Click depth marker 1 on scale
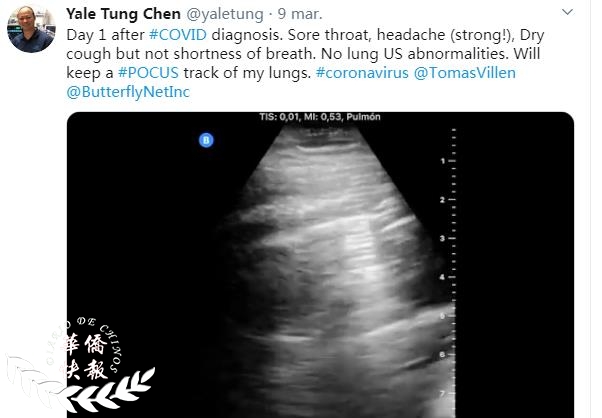 [x=443, y=161]
